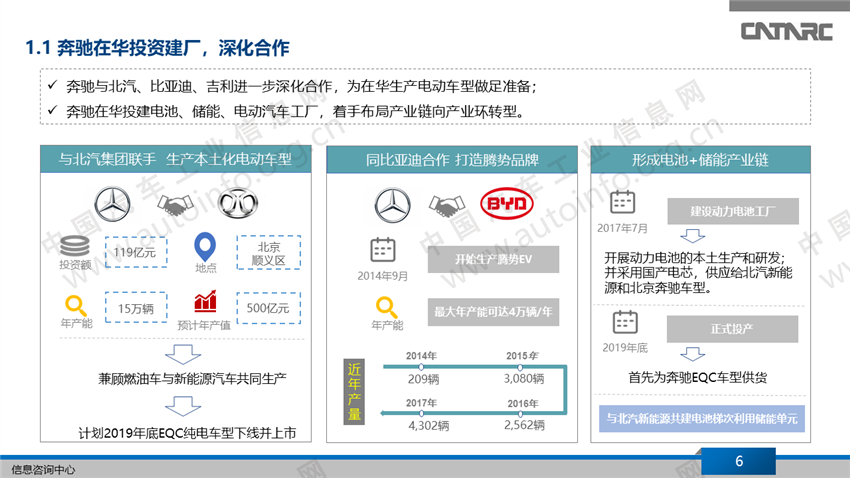Click text 首先为奔驰EQC车型供货
The height and width of the screenshot is (478, 850).
(698, 377)
